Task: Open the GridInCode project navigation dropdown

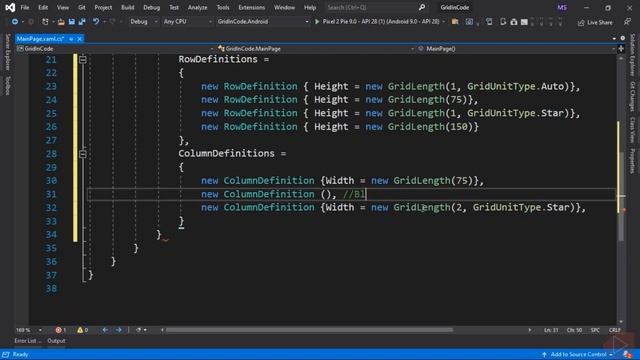Action: (115, 49)
